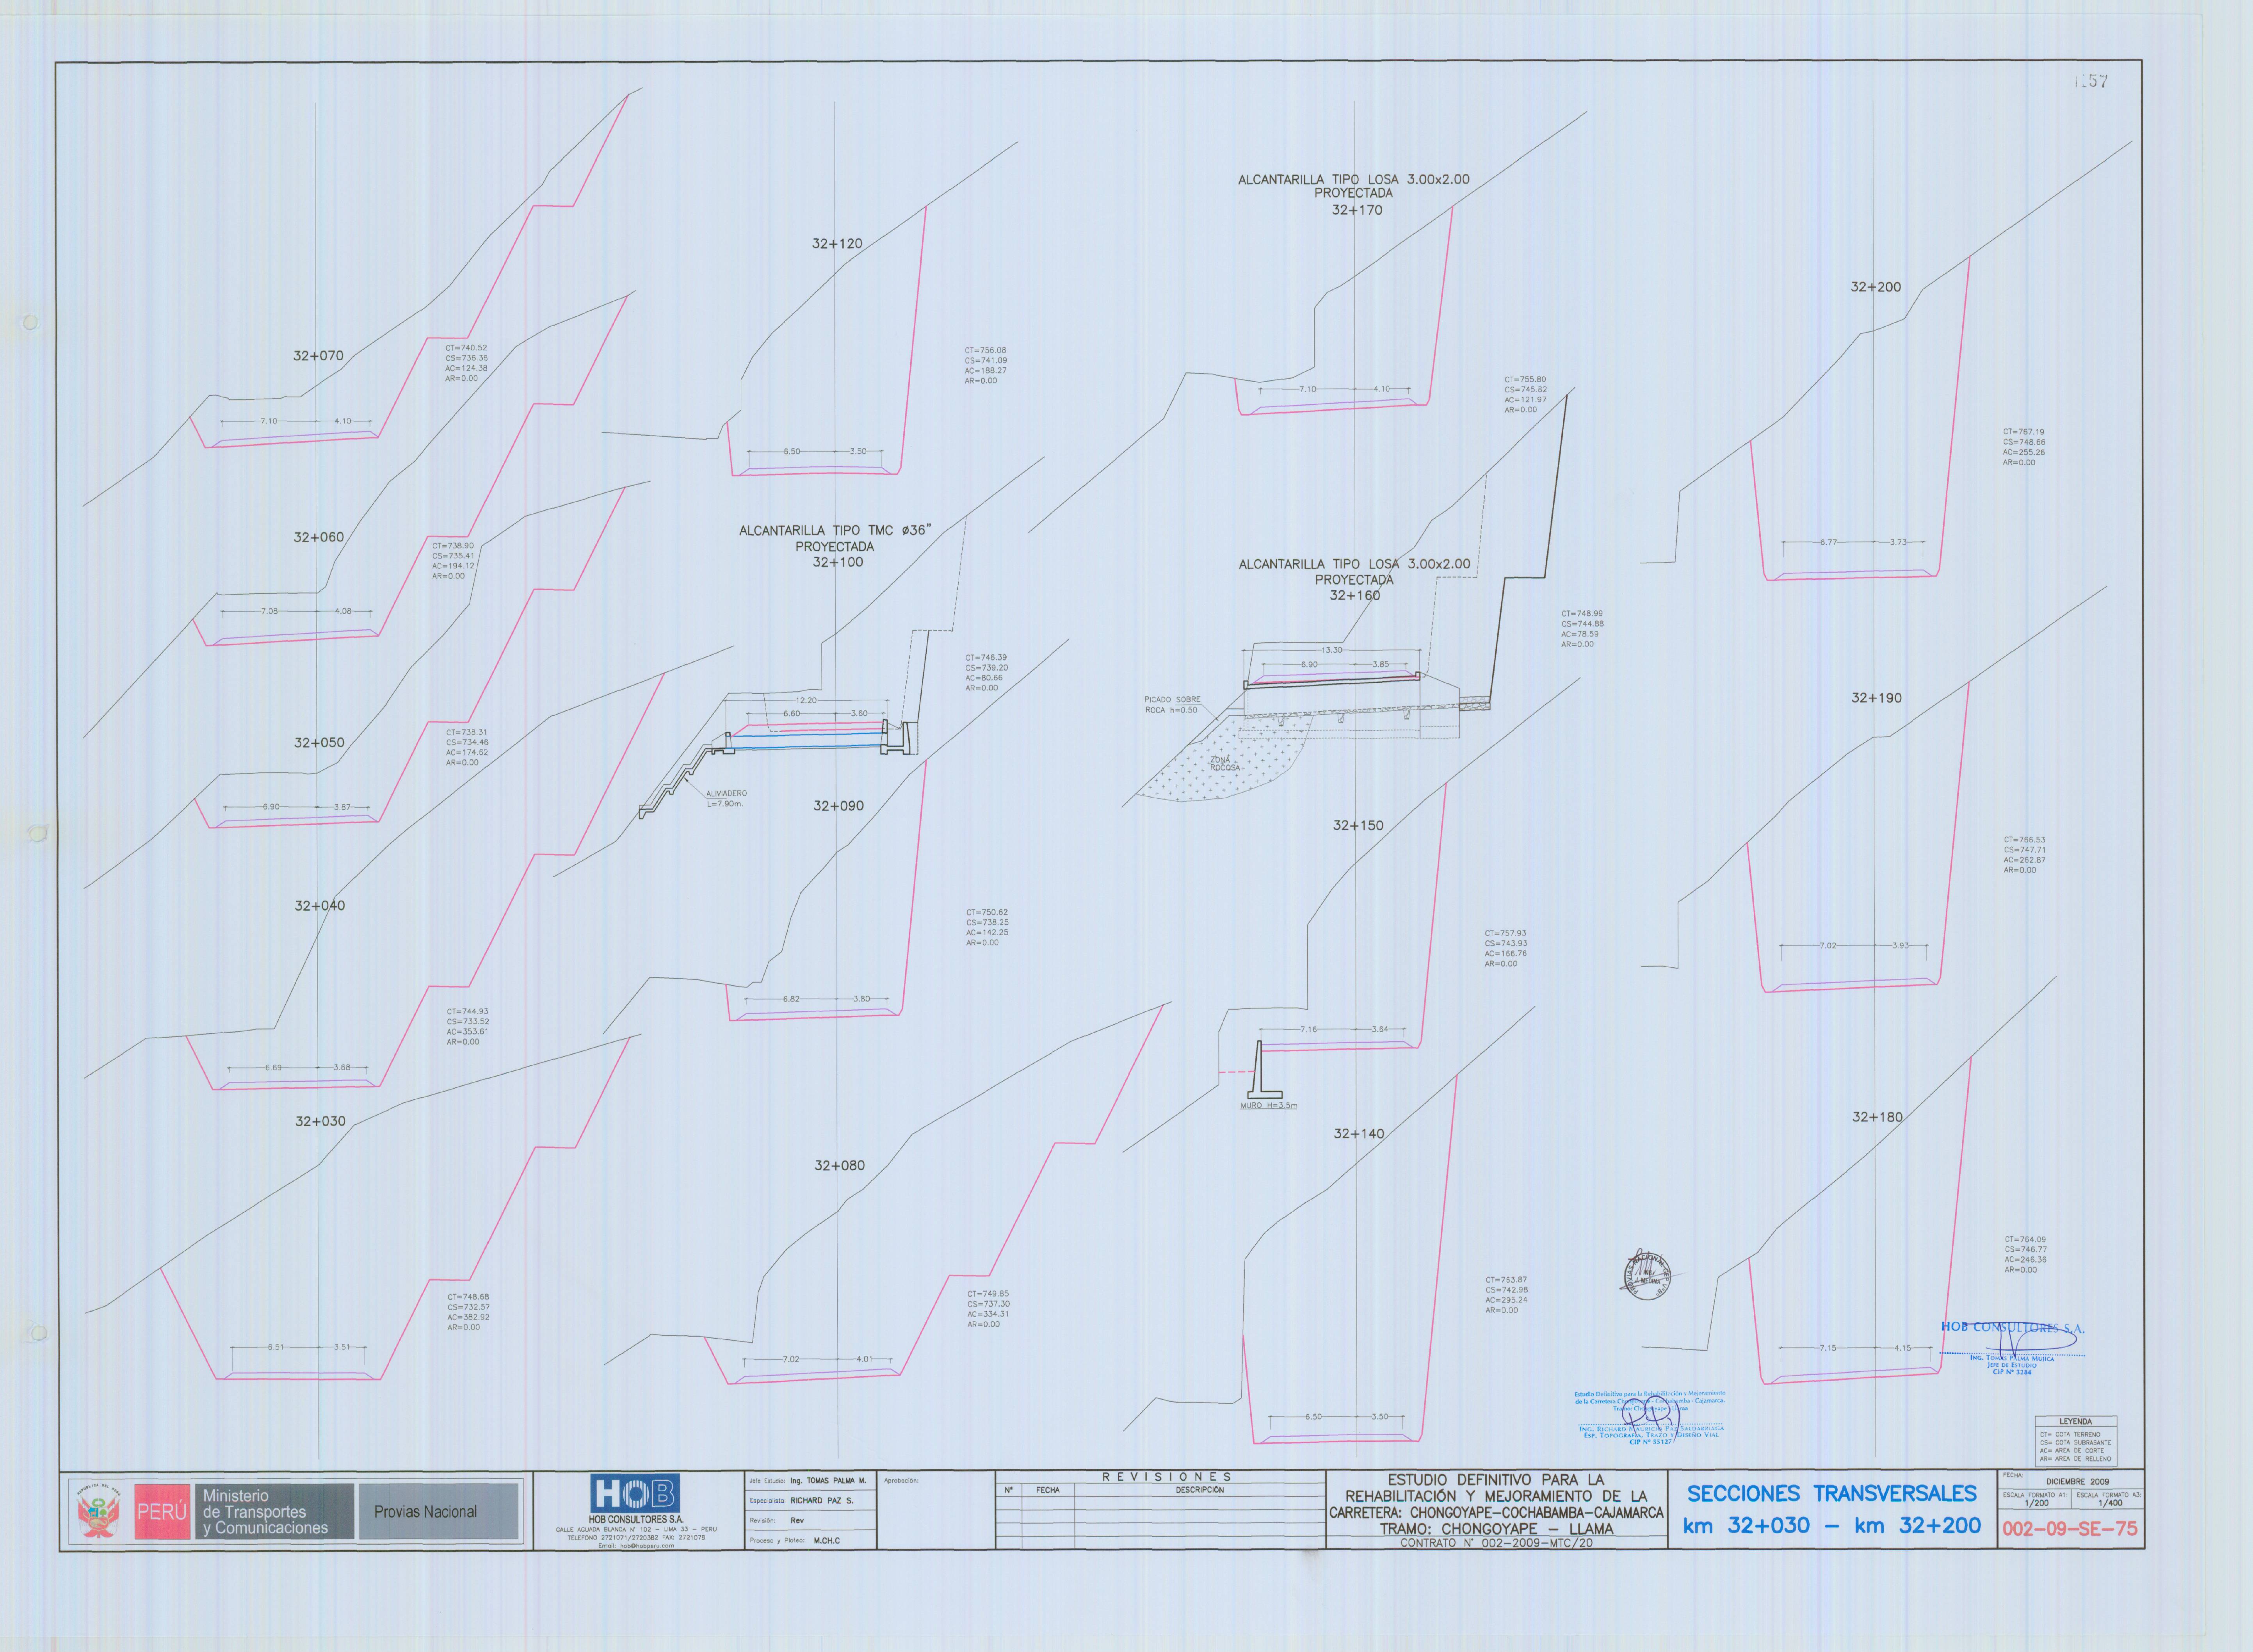Click the value CT=748.99
Image resolution: width=2253 pixels, height=1652 pixels.
1582,614
